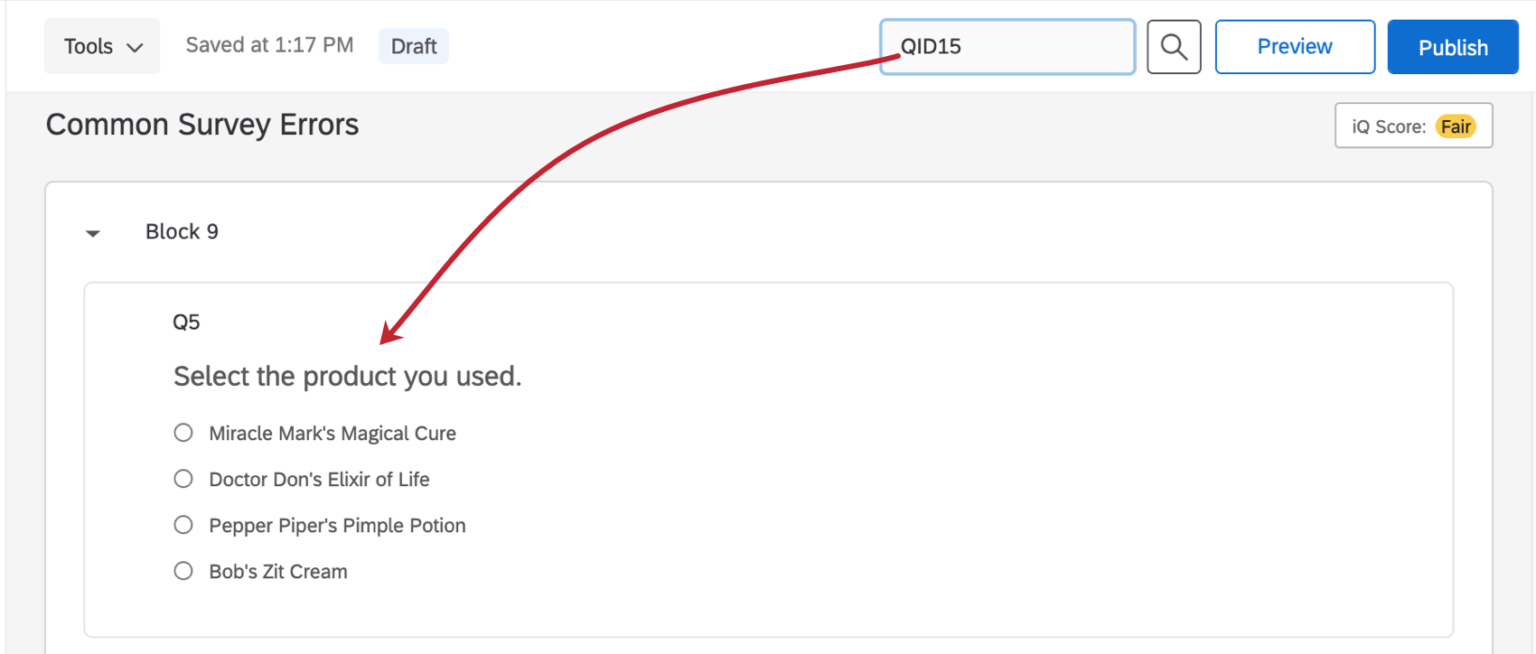The width and height of the screenshot is (1536, 654).
Task: Select the Doctor Don's Elixir of Life option
Action: (x=183, y=478)
